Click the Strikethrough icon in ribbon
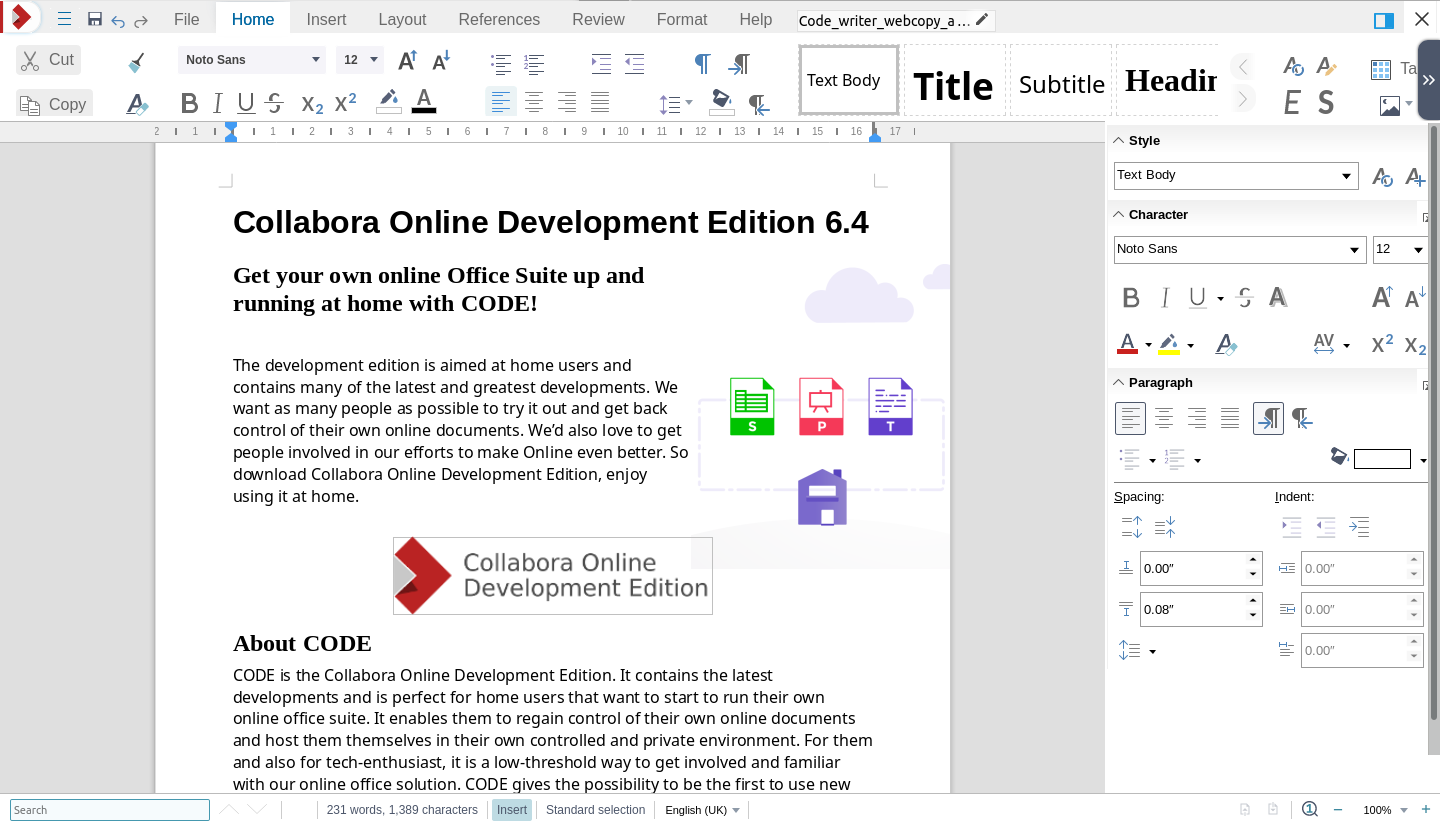Image resolution: width=1440 pixels, height=827 pixels. pyautogui.click(x=275, y=103)
